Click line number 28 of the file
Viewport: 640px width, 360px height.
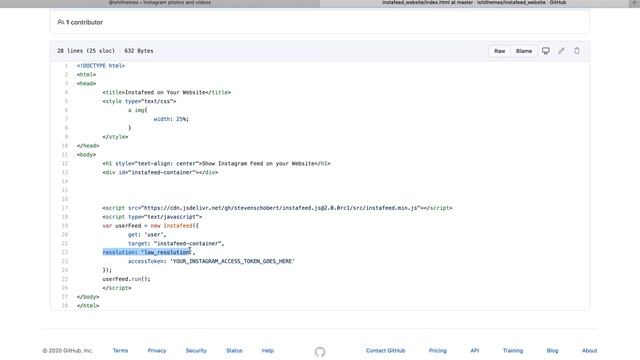(x=64, y=306)
